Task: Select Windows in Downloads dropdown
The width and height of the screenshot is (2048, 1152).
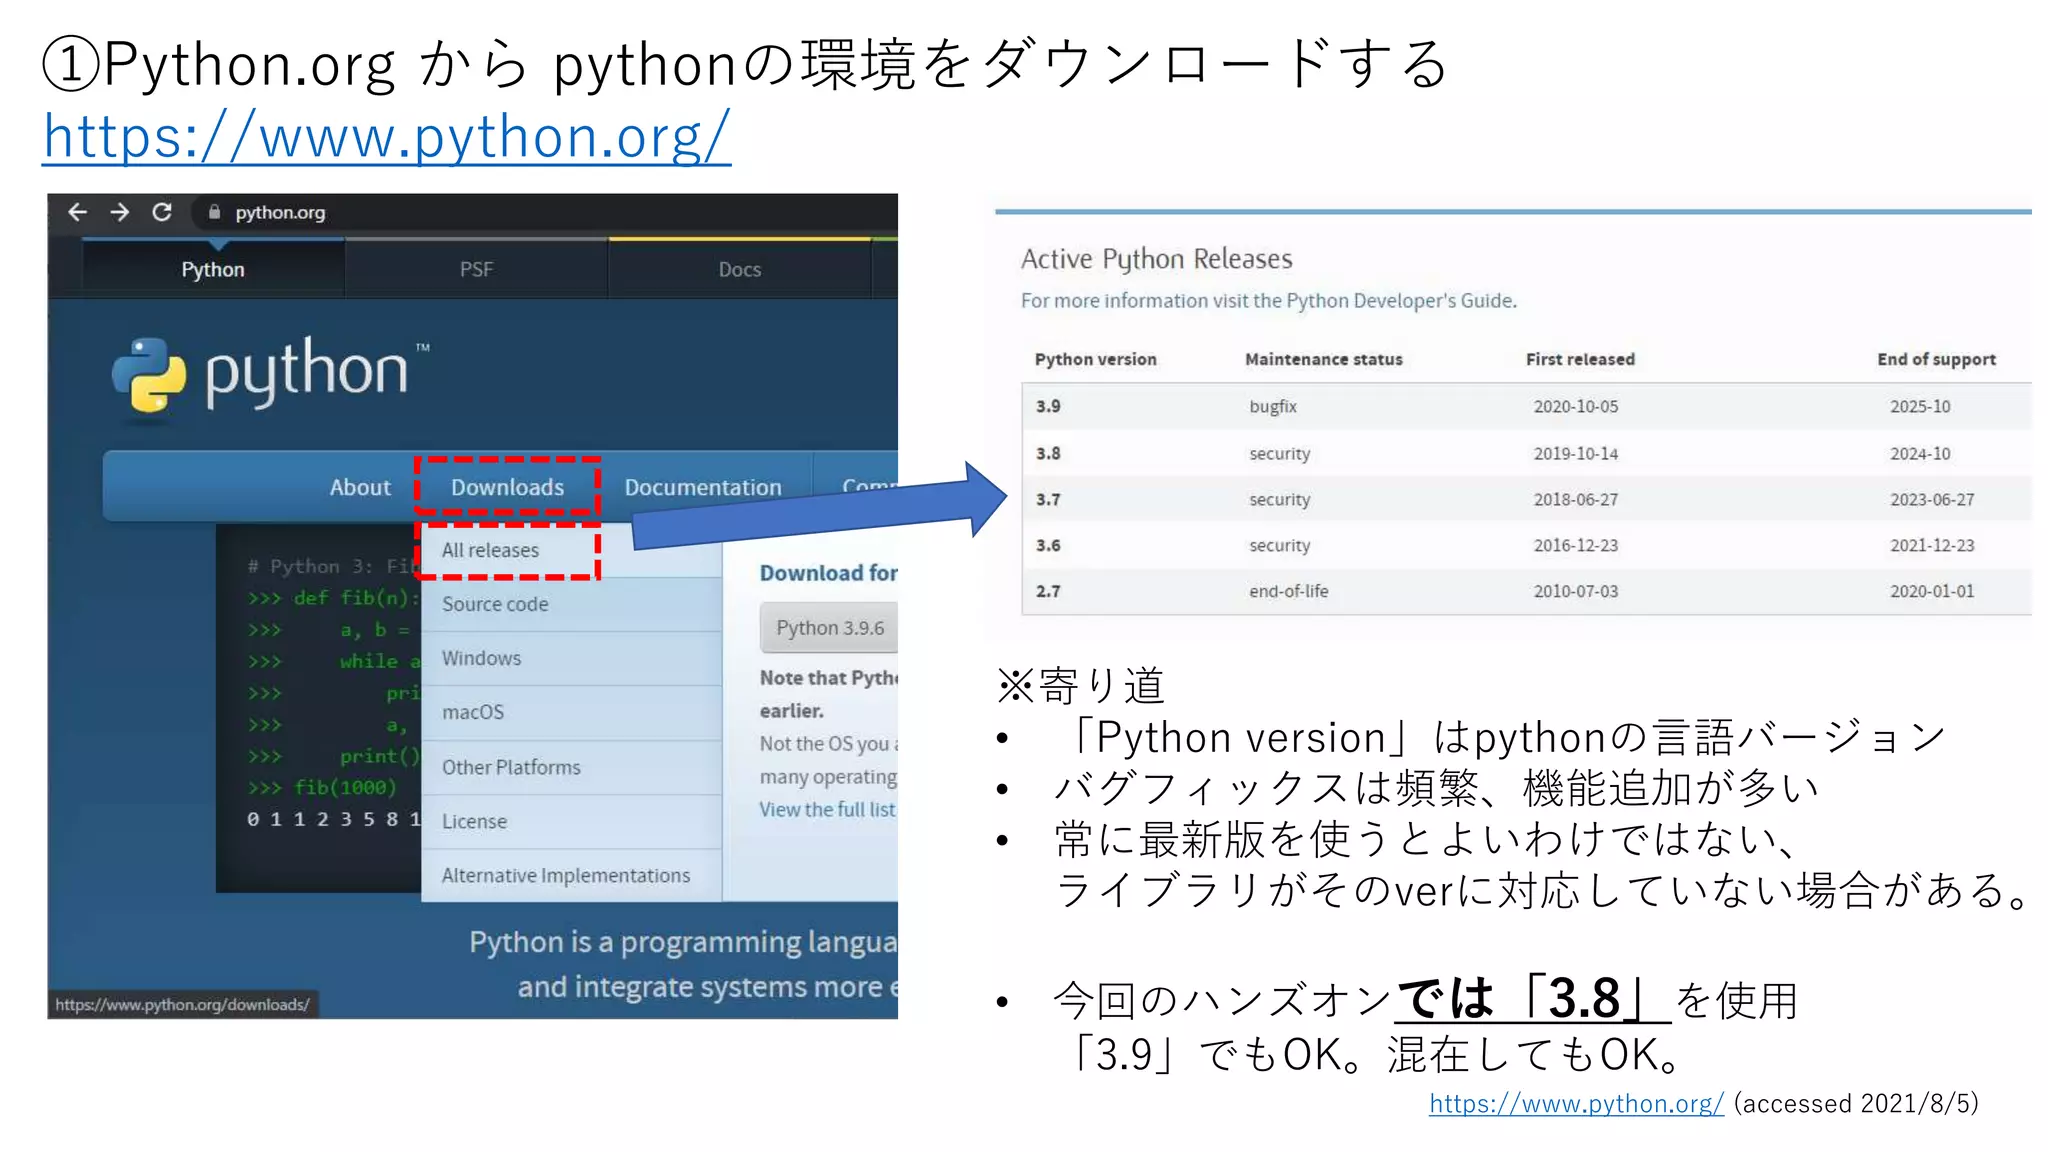Action: (x=481, y=658)
